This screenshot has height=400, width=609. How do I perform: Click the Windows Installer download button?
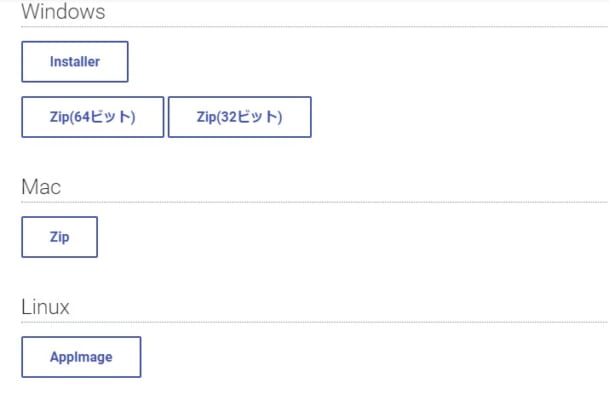pos(75,62)
